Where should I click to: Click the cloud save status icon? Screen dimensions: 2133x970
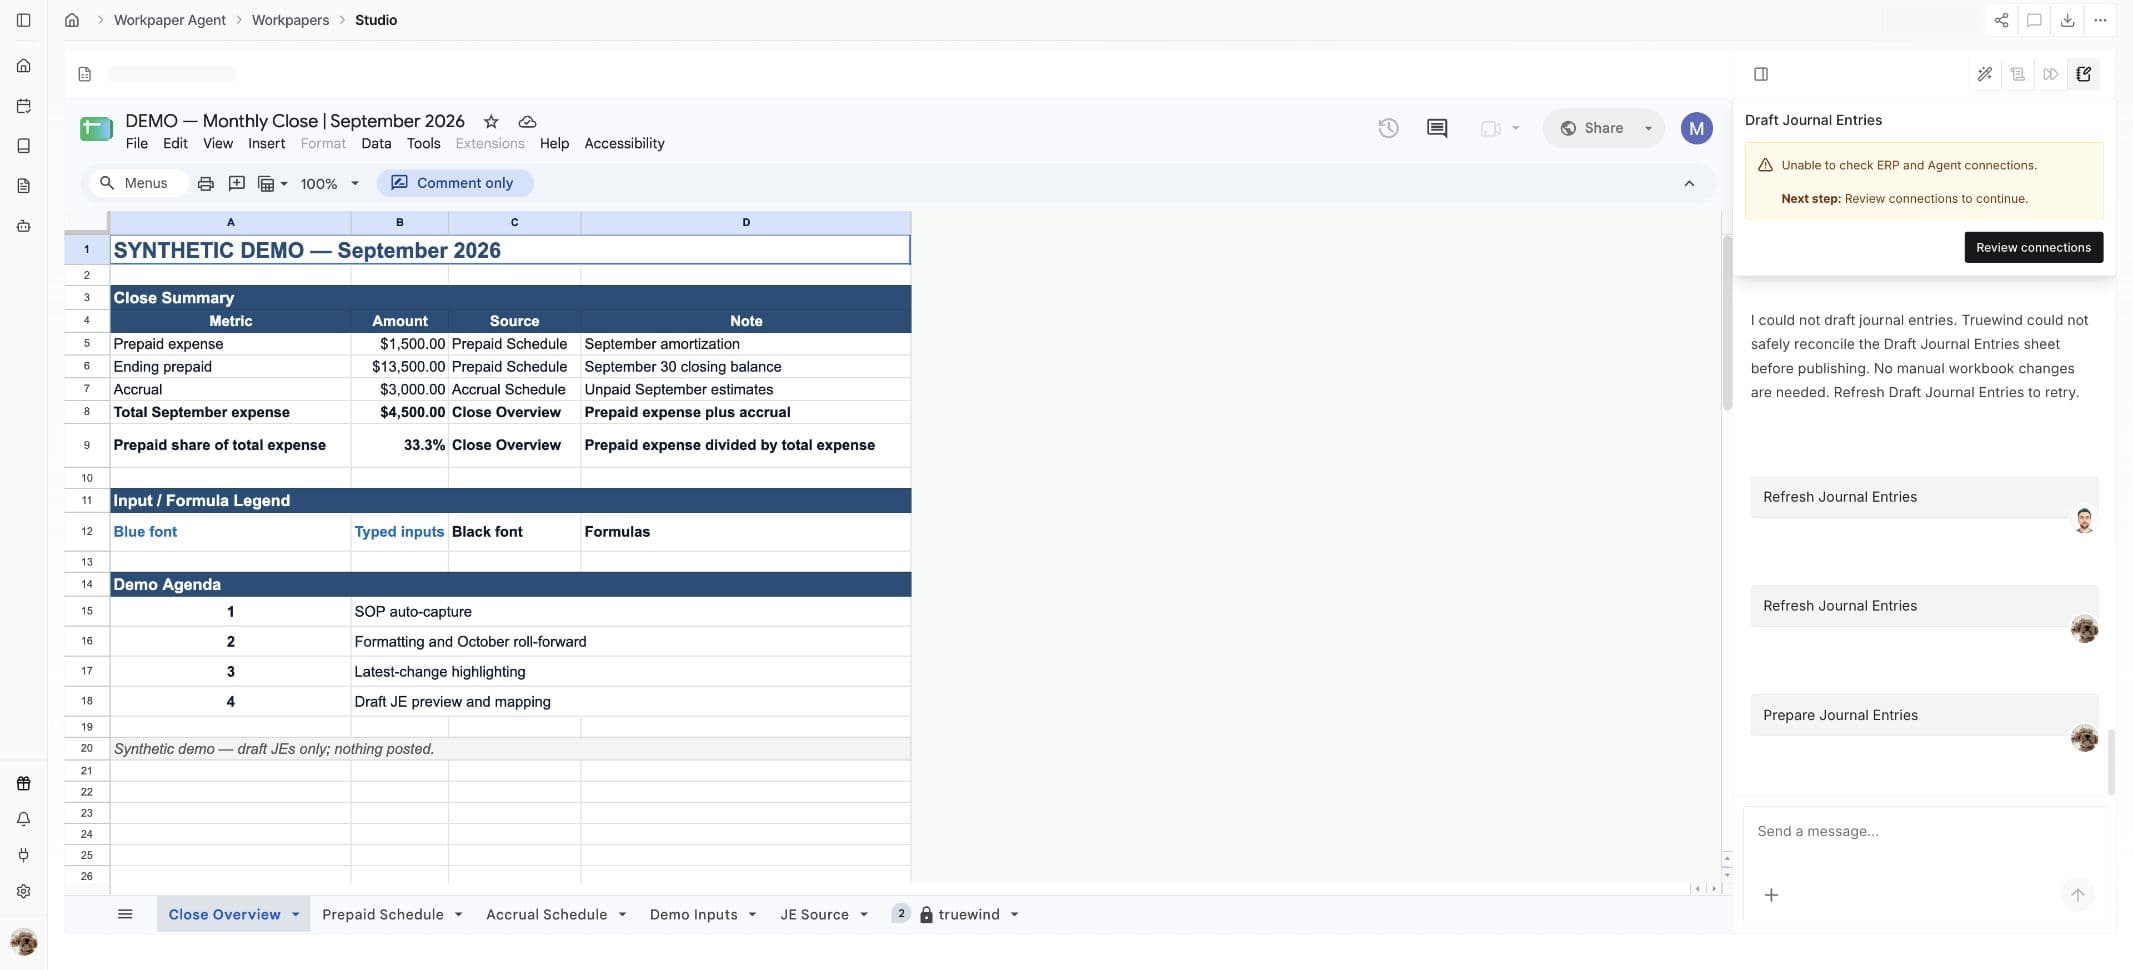[x=527, y=122]
